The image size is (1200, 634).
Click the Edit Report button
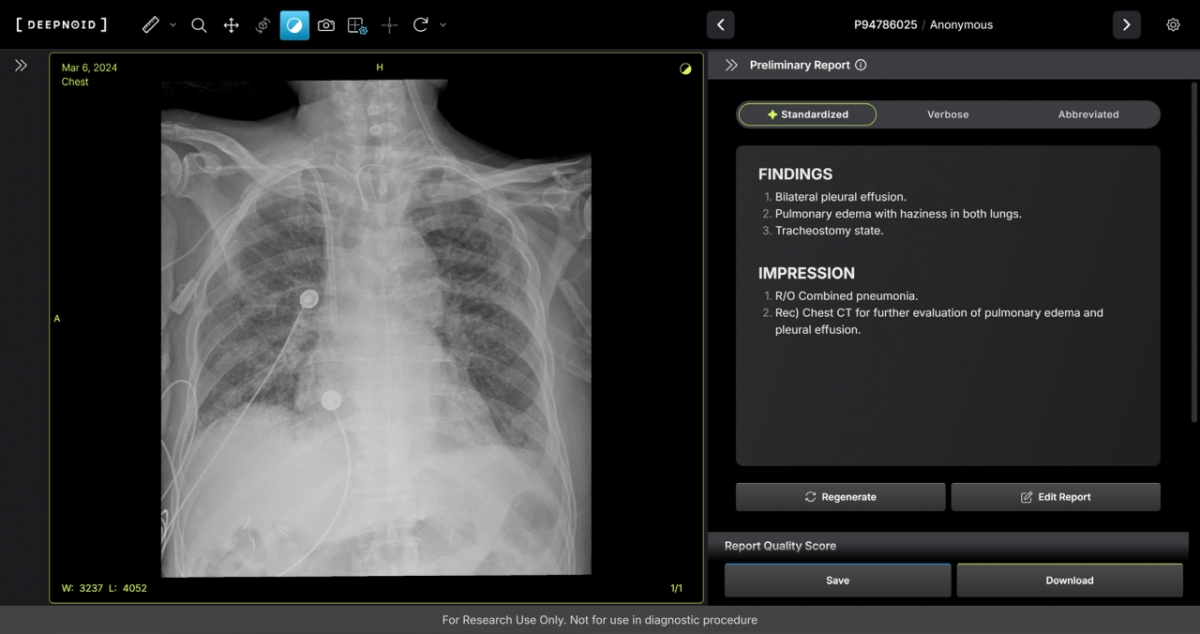point(1055,497)
